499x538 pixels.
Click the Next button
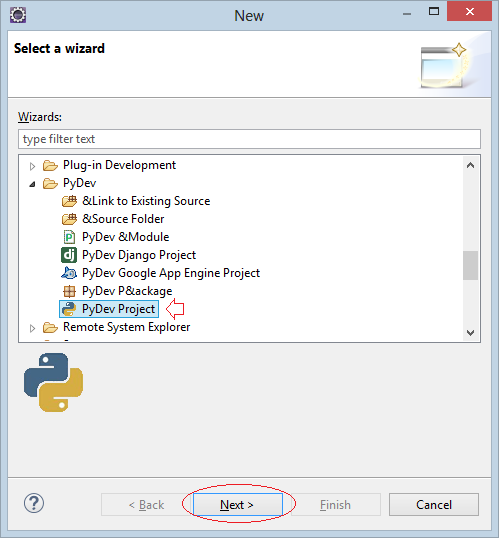237,504
